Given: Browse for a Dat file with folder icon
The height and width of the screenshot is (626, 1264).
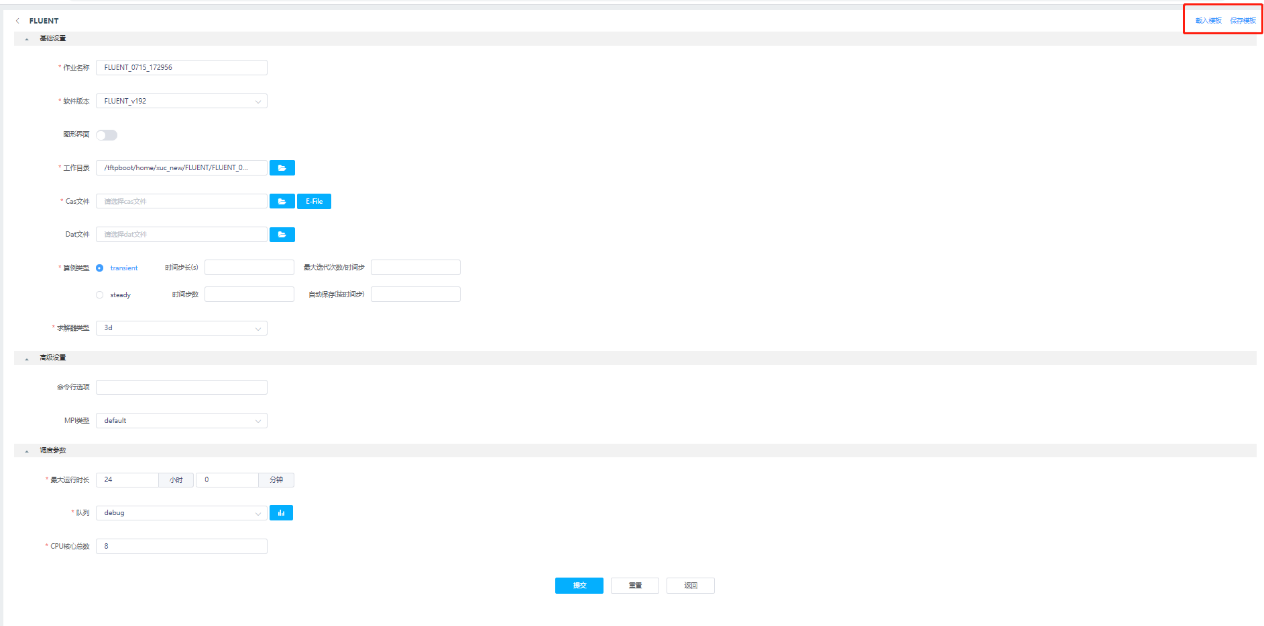Looking at the screenshot, I should pos(282,234).
